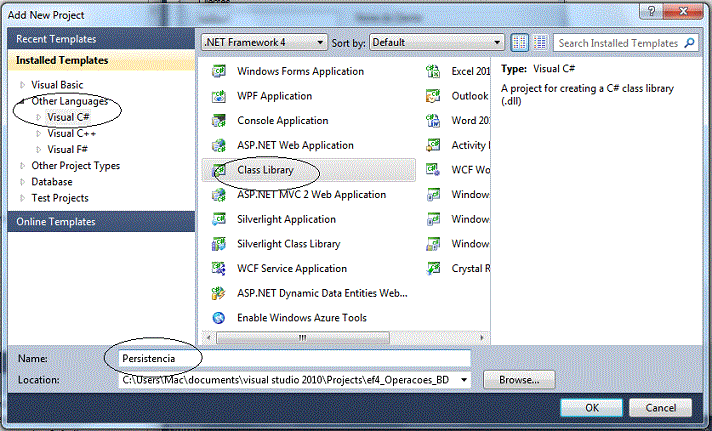Expand the Other Project Types node
Image resolution: width=712 pixels, height=431 pixels.
(22, 166)
